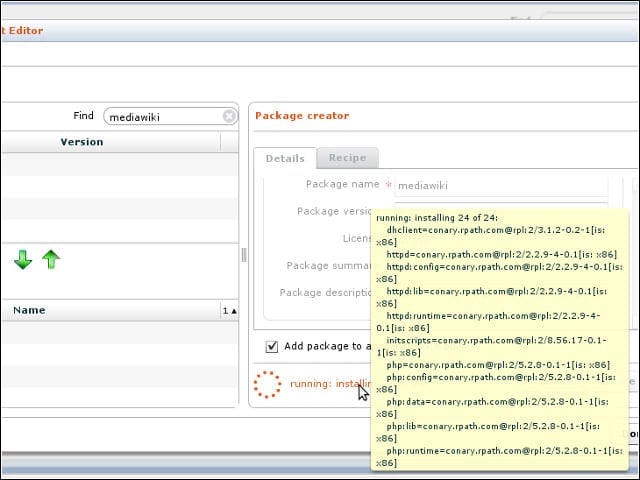Click the Find label
This screenshot has height=480, width=640.
(x=83, y=116)
